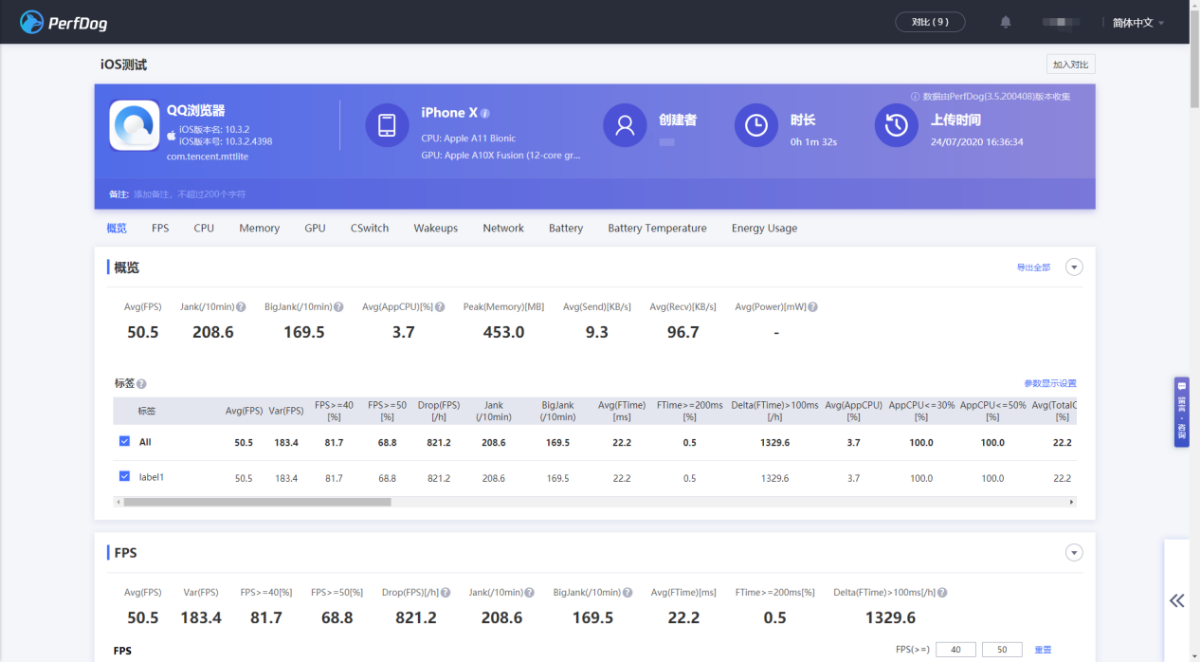Open the 简体中文 language dropdown
This screenshot has width=1200, height=662.
tap(1138, 22)
